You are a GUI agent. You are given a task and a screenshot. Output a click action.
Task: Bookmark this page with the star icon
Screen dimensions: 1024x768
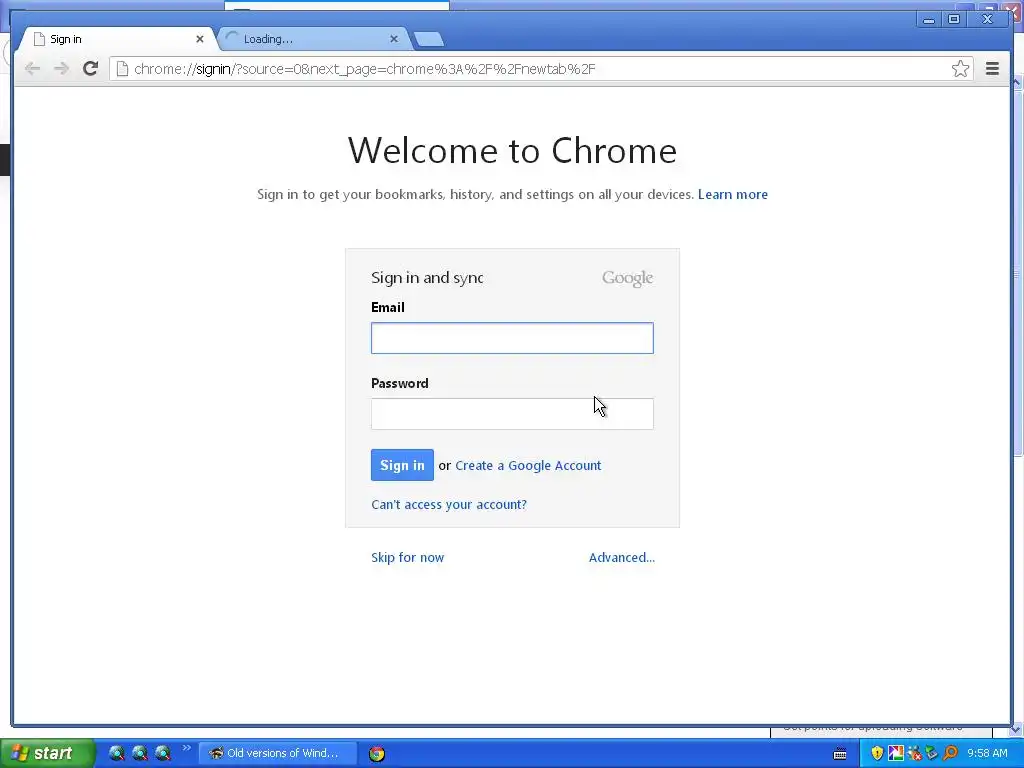pyautogui.click(x=960, y=69)
